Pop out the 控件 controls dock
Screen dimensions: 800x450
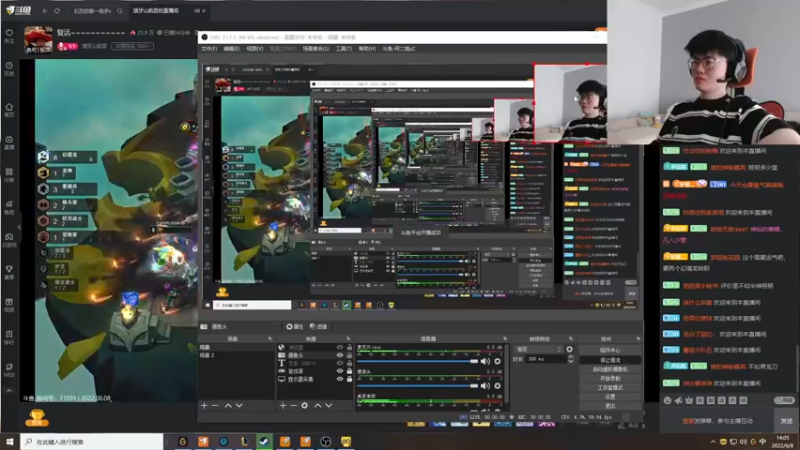pos(638,339)
